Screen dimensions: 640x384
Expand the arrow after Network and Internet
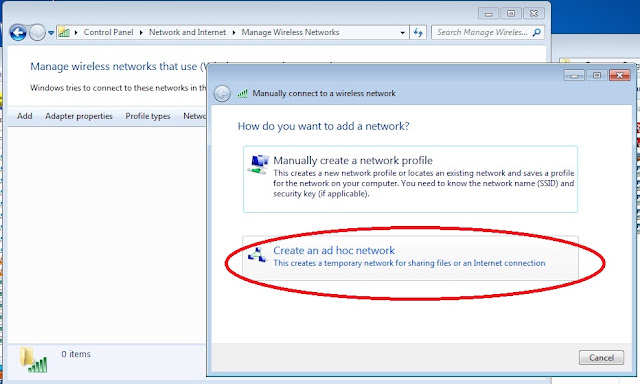click(x=233, y=33)
